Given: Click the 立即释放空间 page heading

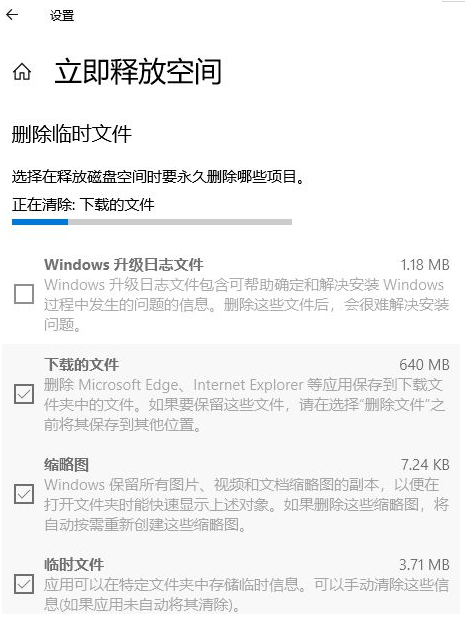Looking at the screenshot, I should 138,72.
